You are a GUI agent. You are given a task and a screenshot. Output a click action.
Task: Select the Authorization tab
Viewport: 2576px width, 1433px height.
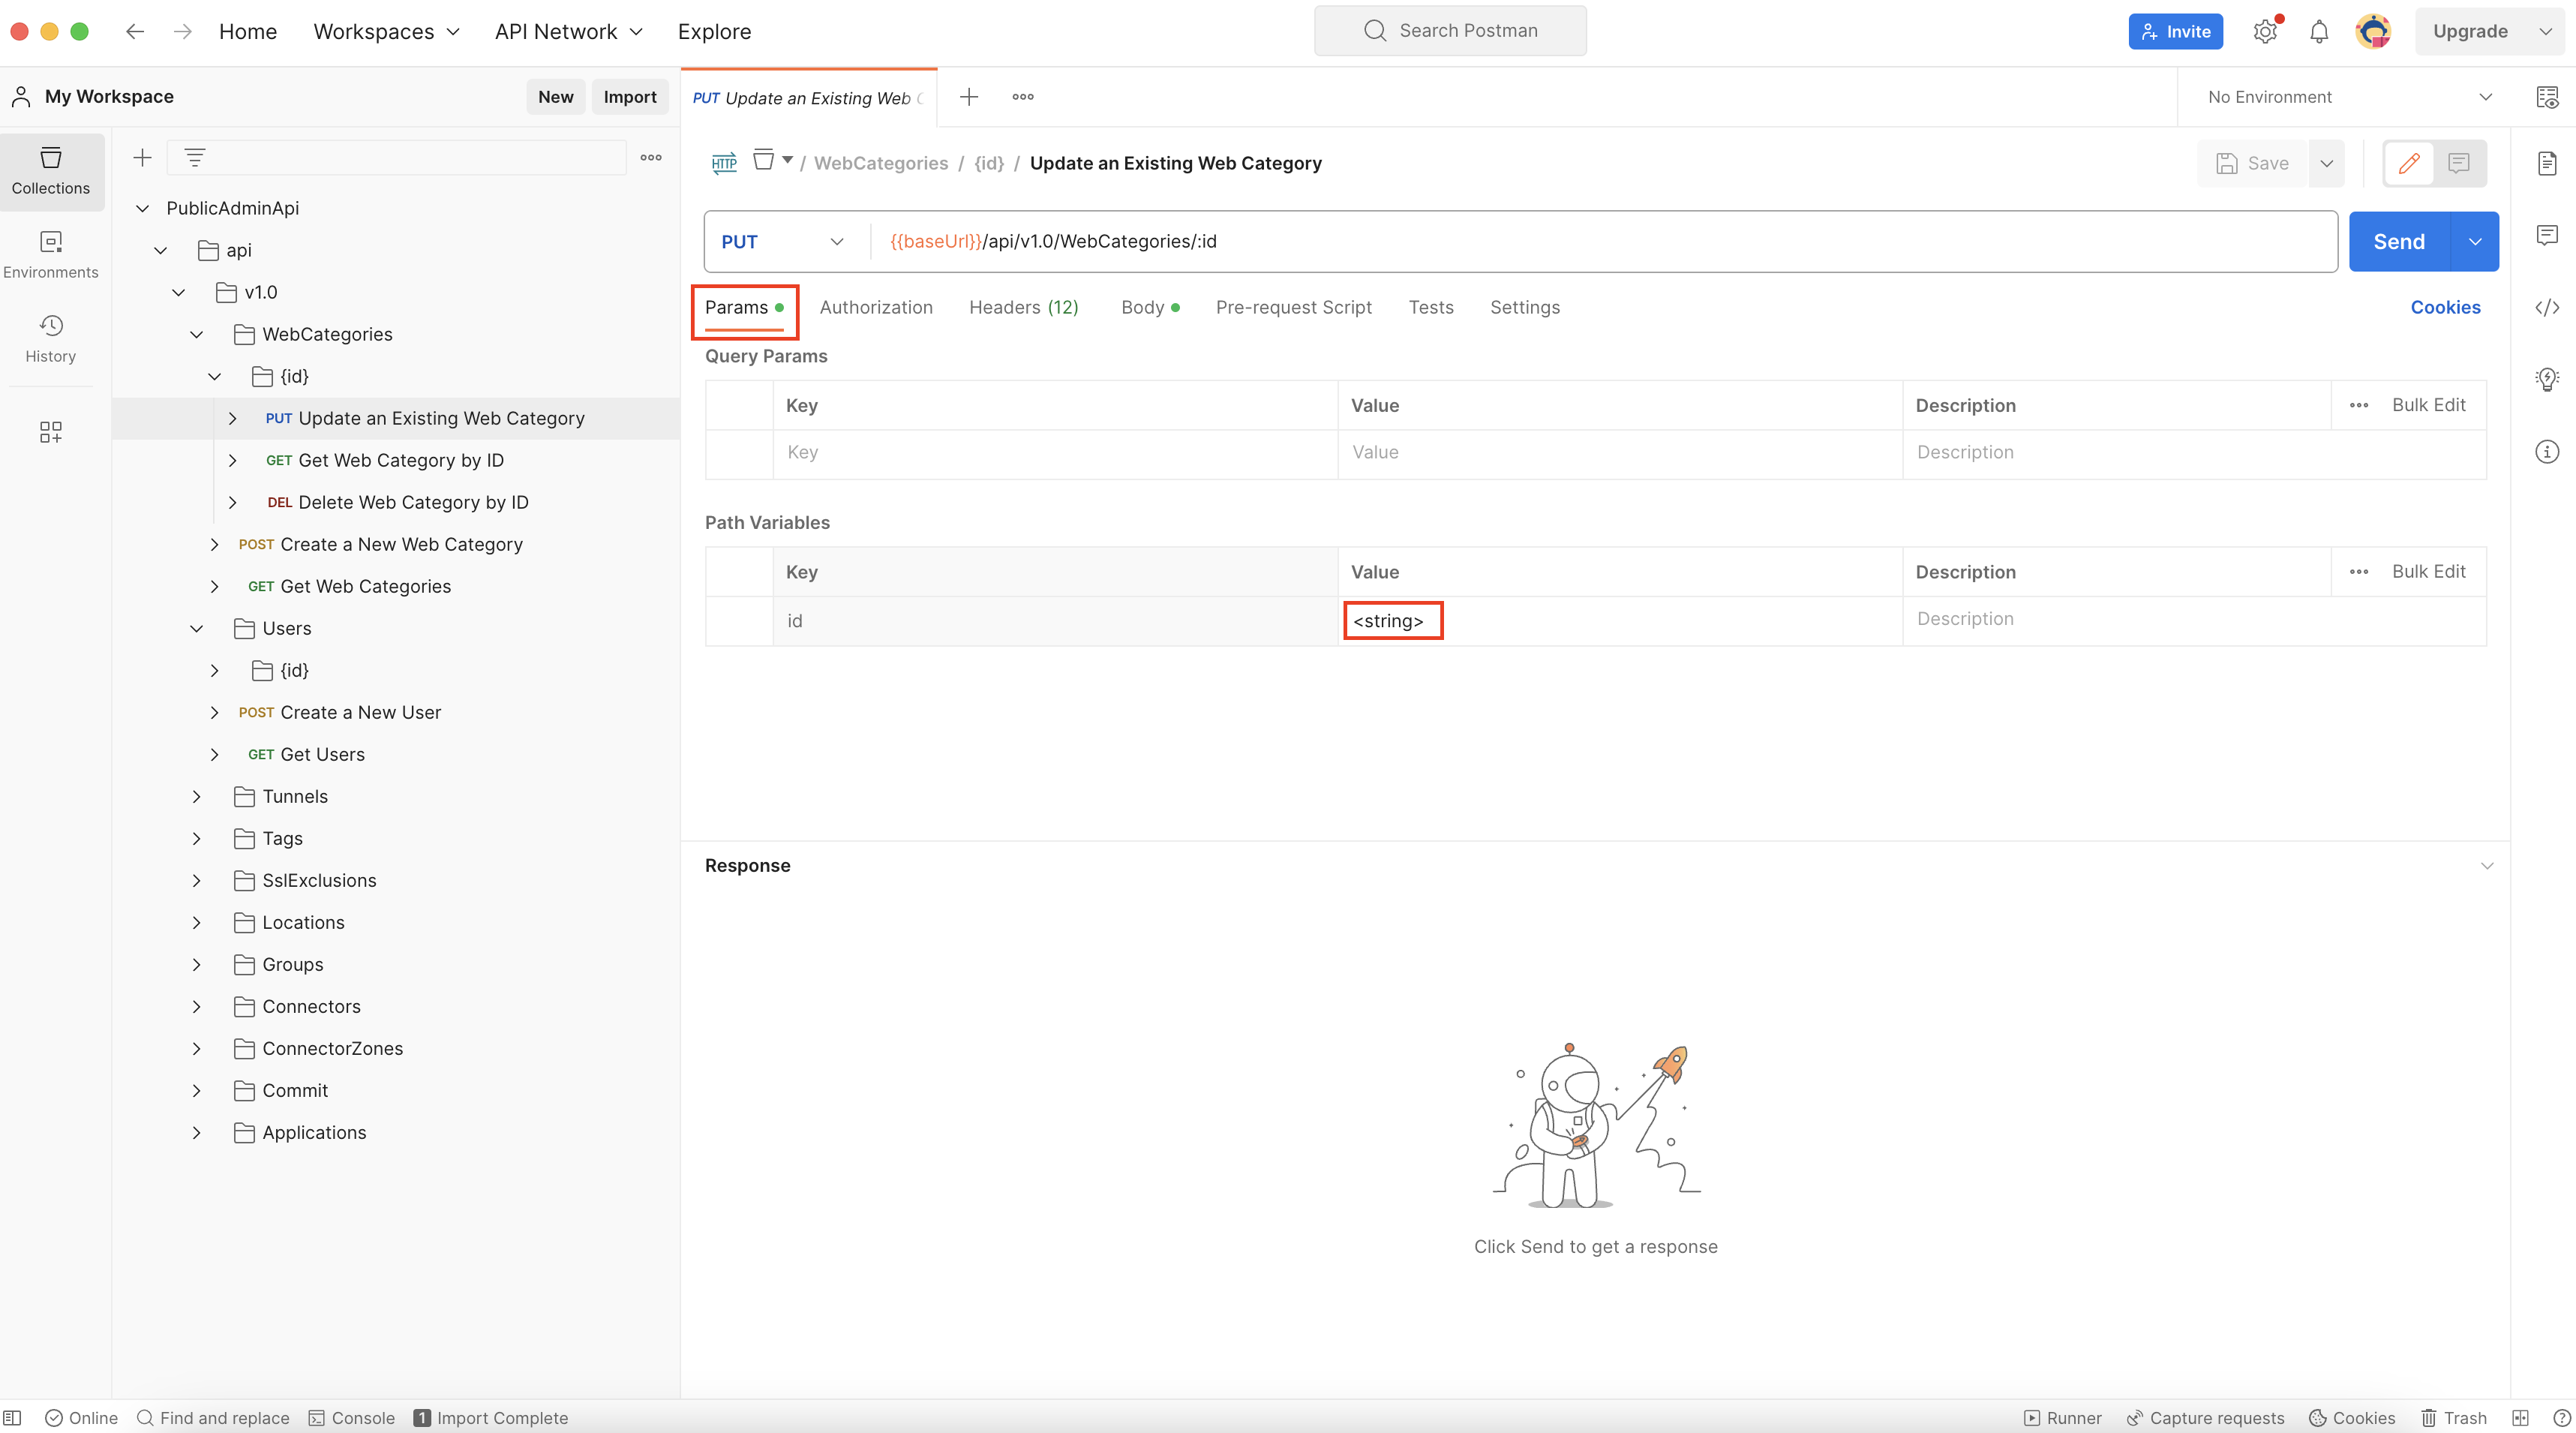click(x=877, y=307)
